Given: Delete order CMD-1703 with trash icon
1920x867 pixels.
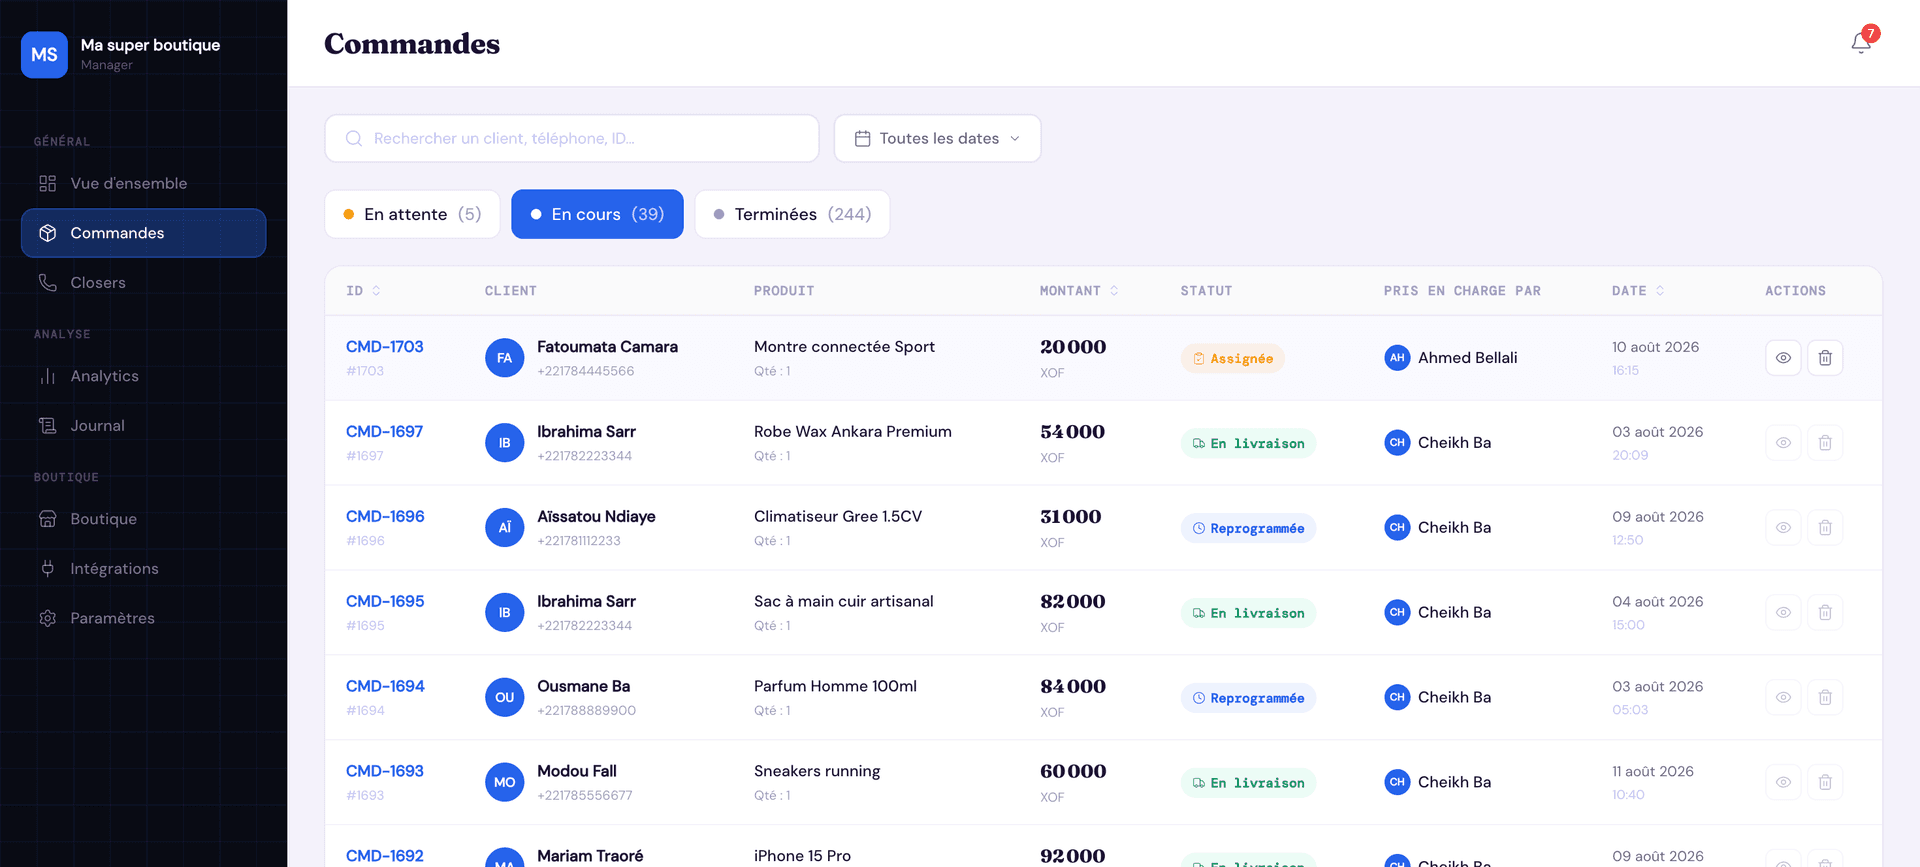Looking at the screenshot, I should tap(1825, 358).
